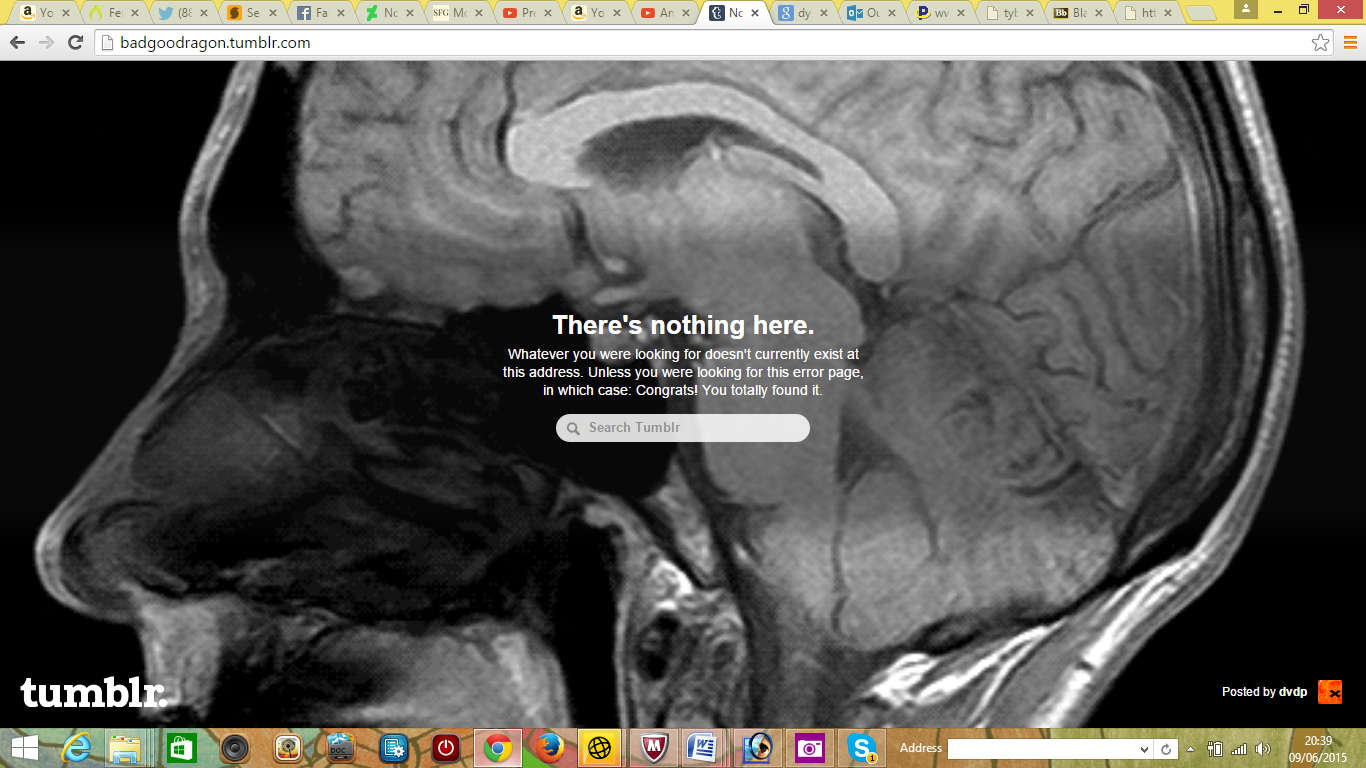Open Microsoft Word from the taskbar
Viewport: 1366px width, 768px height.
click(703, 748)
